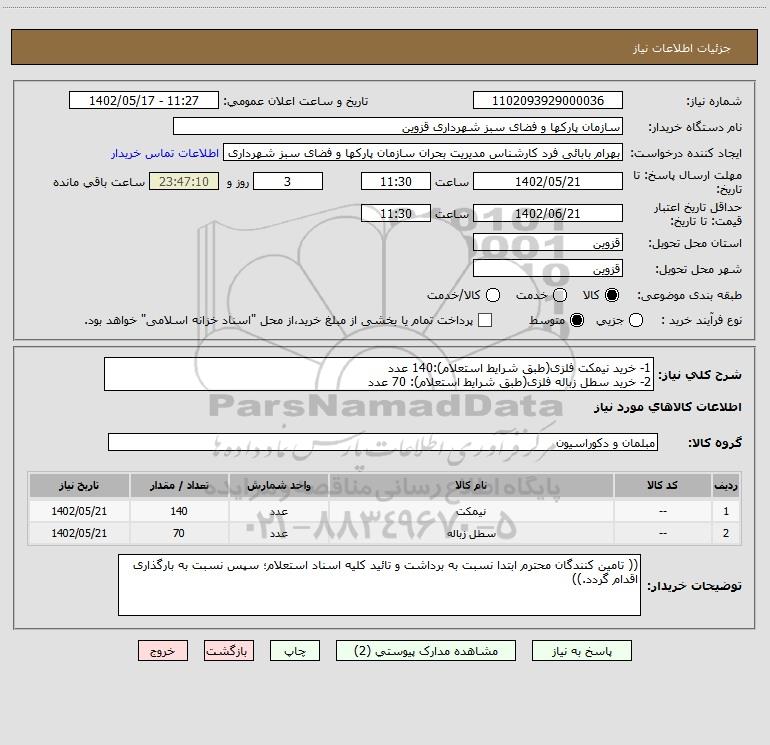The height and width of the screenshot is (745, 770).
Task: Click the row number 2 cell
Action: pyautogui.click(x=726, y=533)
